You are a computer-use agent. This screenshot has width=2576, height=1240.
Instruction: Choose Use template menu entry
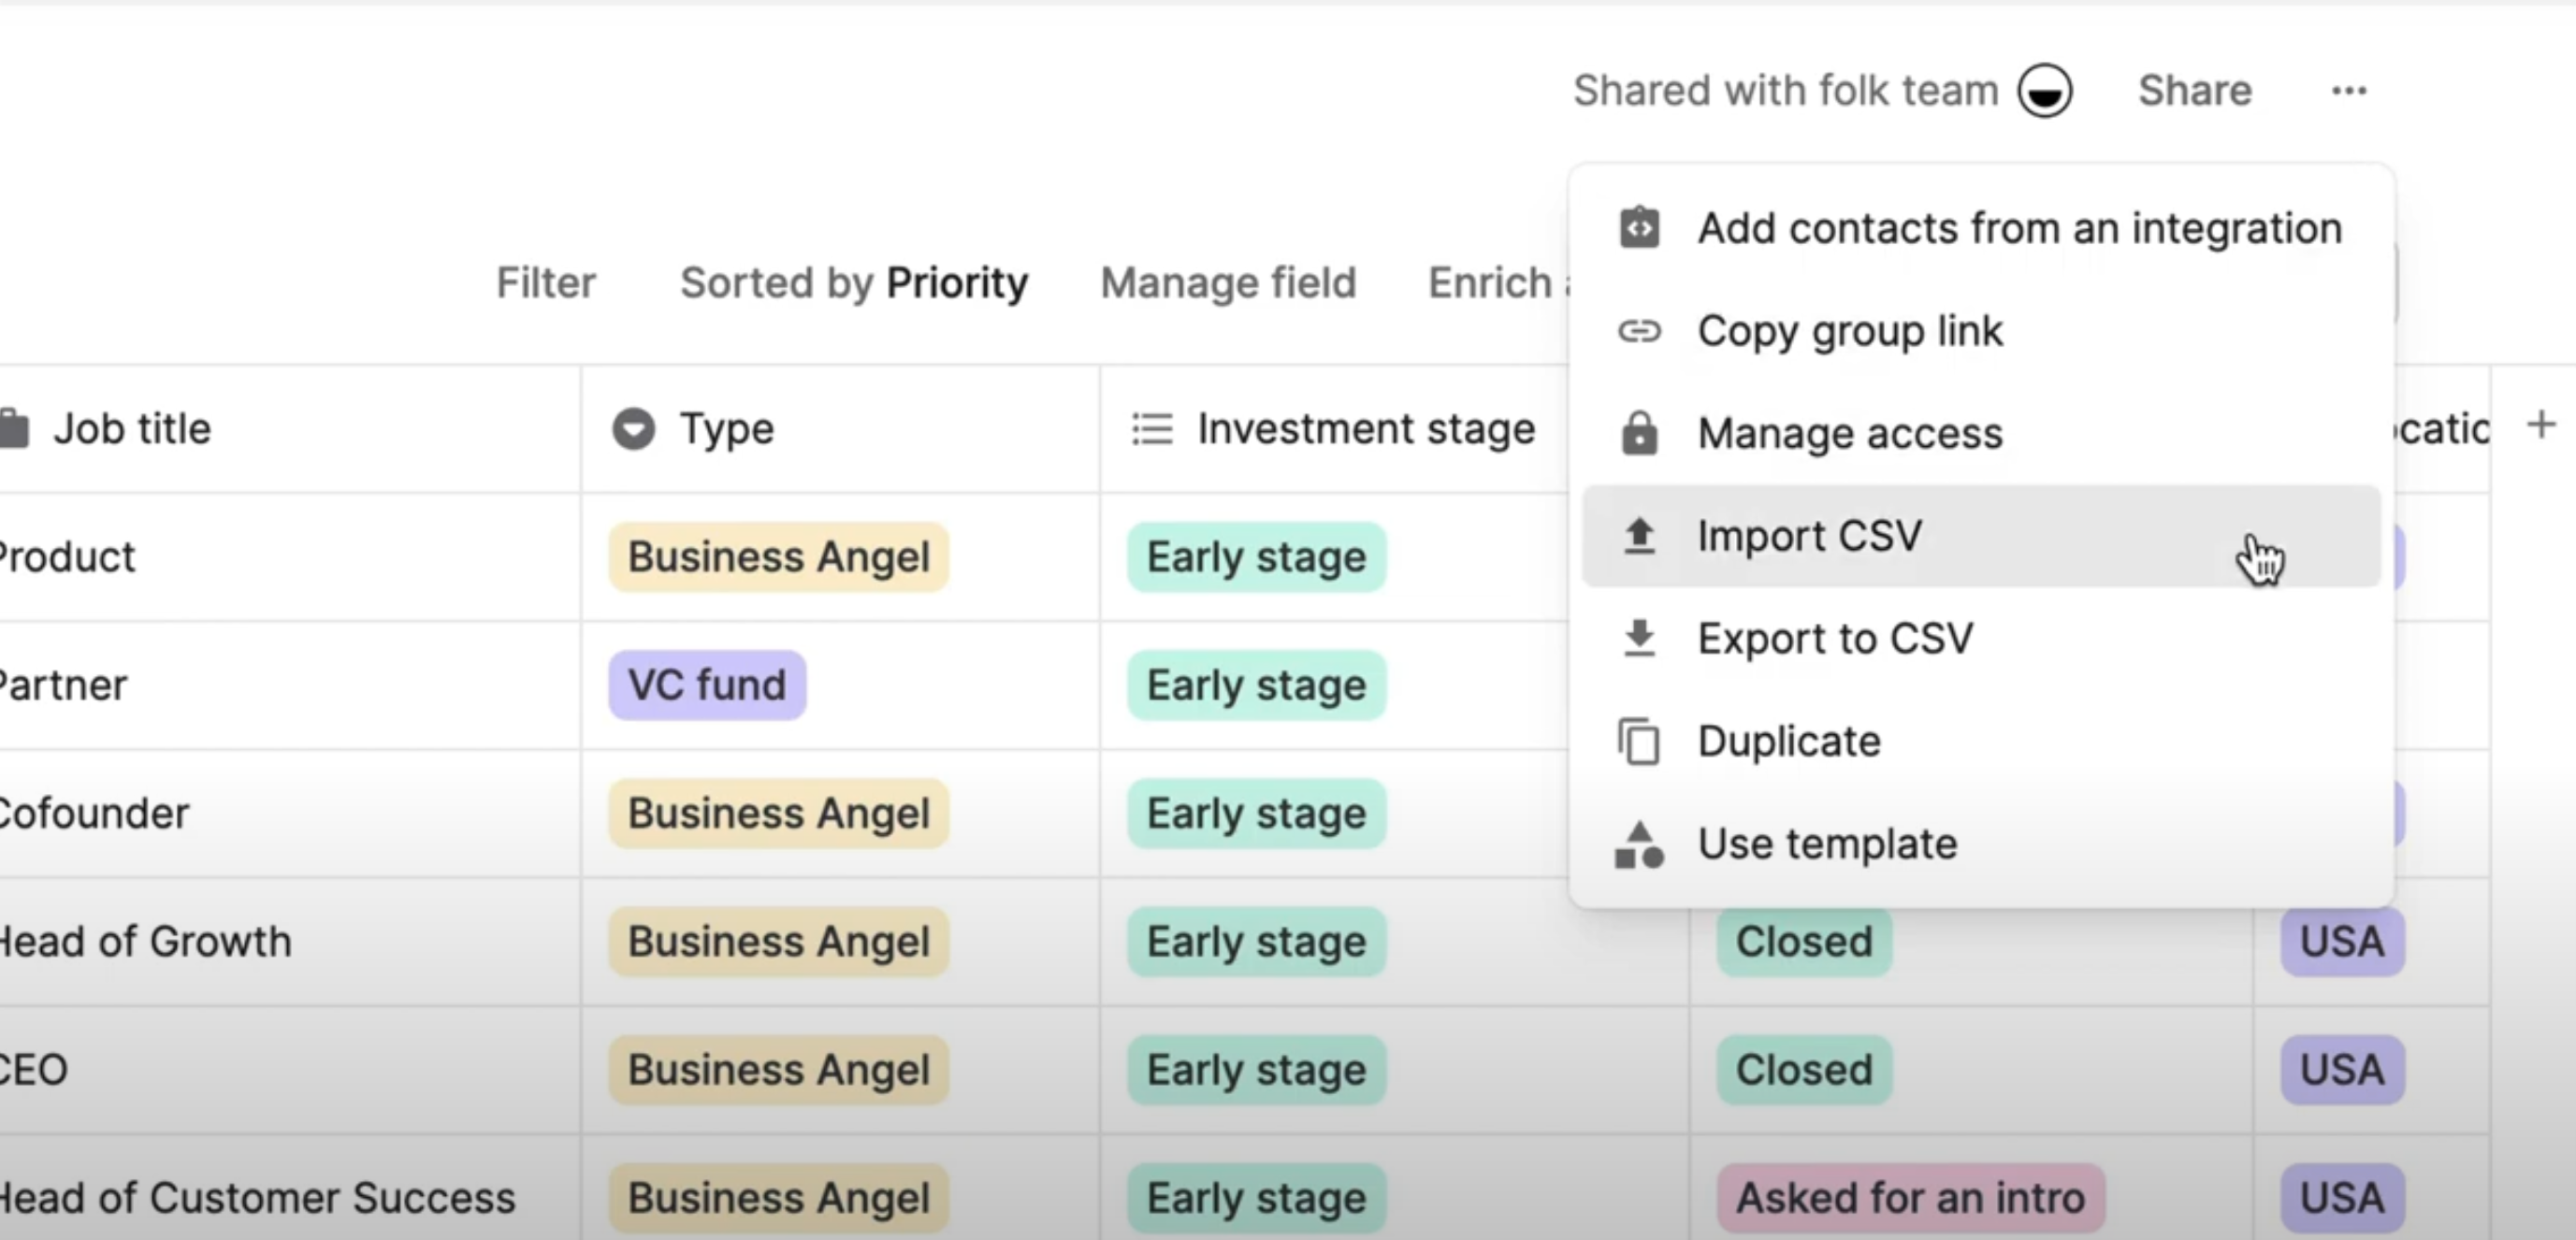(1826, 844)
